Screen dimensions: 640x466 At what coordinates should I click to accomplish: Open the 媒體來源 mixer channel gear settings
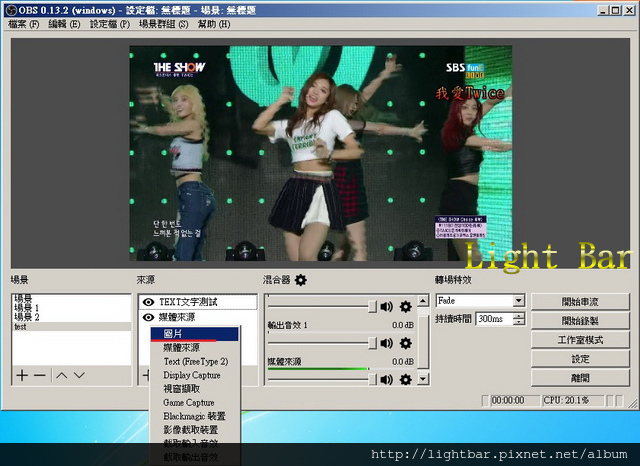click(x=405, y=379)
